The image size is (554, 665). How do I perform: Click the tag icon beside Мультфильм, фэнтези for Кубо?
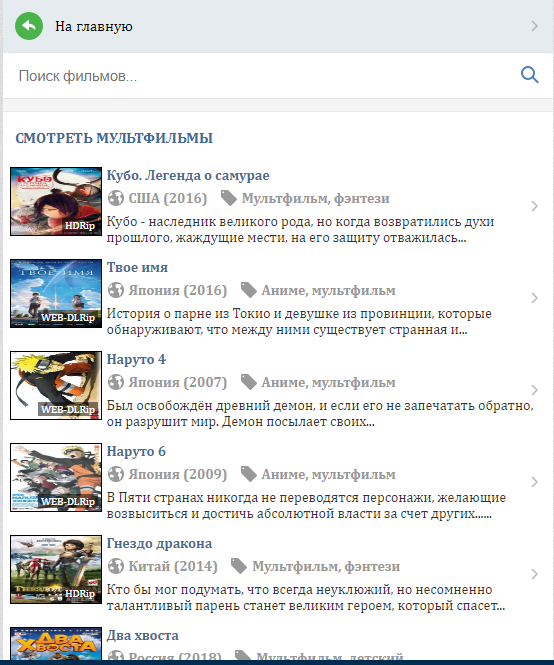click(229, 198)
